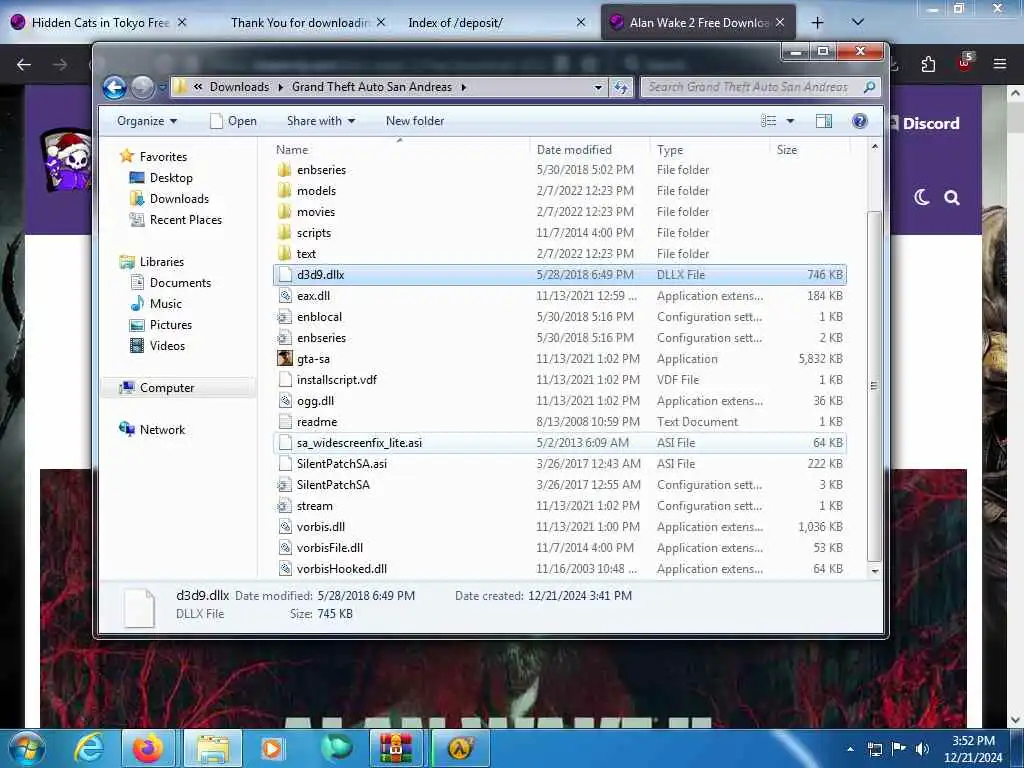Screen dimensions: 1024x768
Task: Open a new browser tab
Action: 817,23
